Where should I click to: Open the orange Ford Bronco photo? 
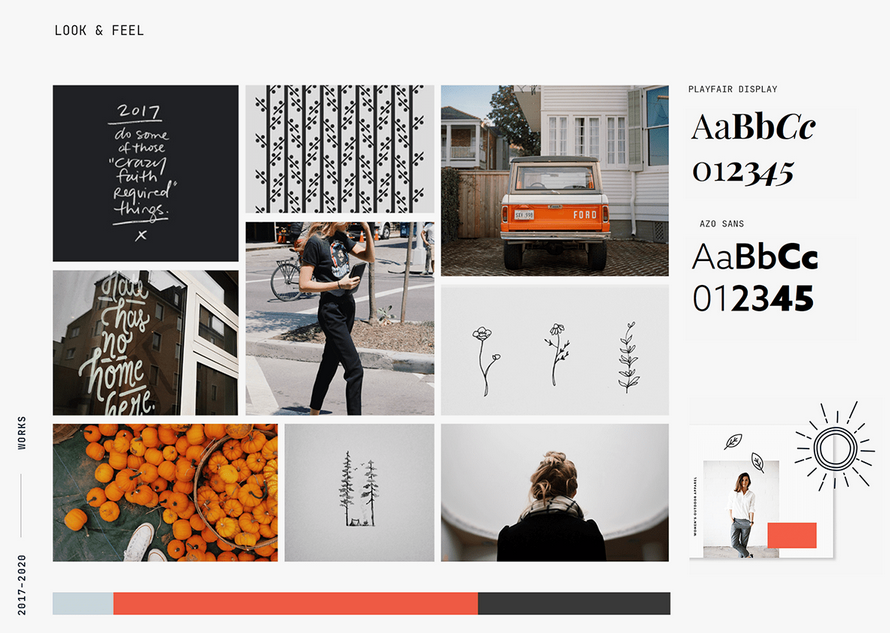click(x=555, y=181)
